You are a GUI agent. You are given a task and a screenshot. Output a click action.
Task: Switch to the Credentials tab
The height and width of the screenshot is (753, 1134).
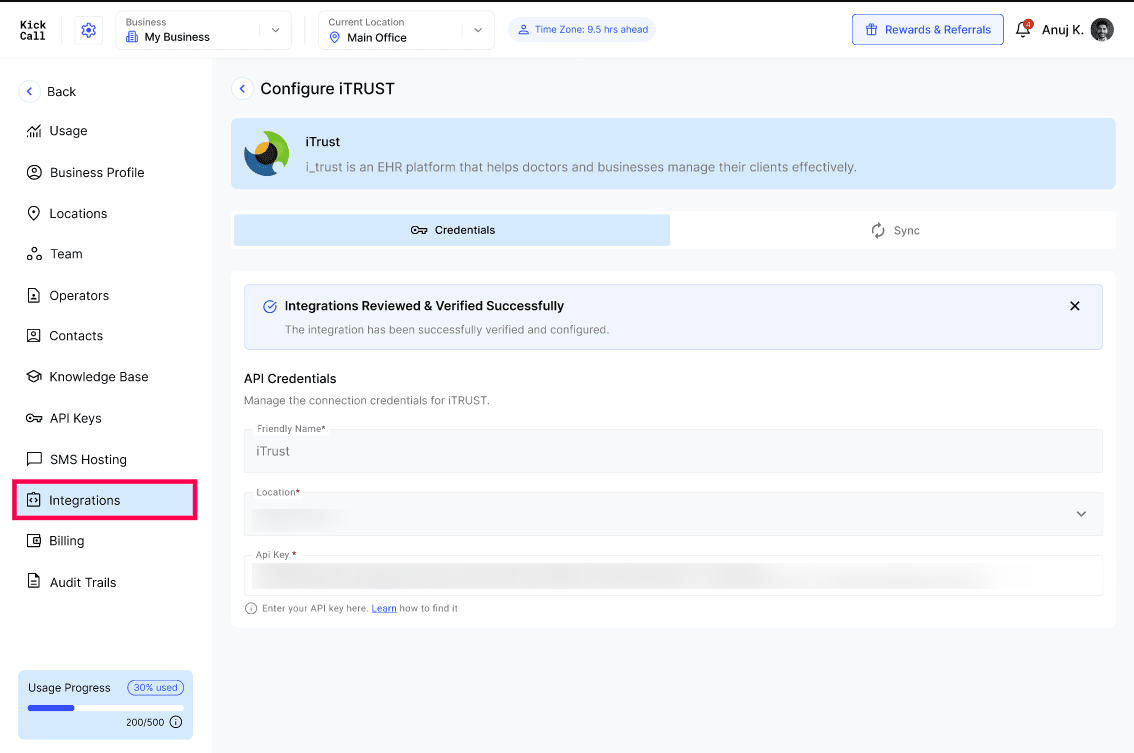click(452, 230)
